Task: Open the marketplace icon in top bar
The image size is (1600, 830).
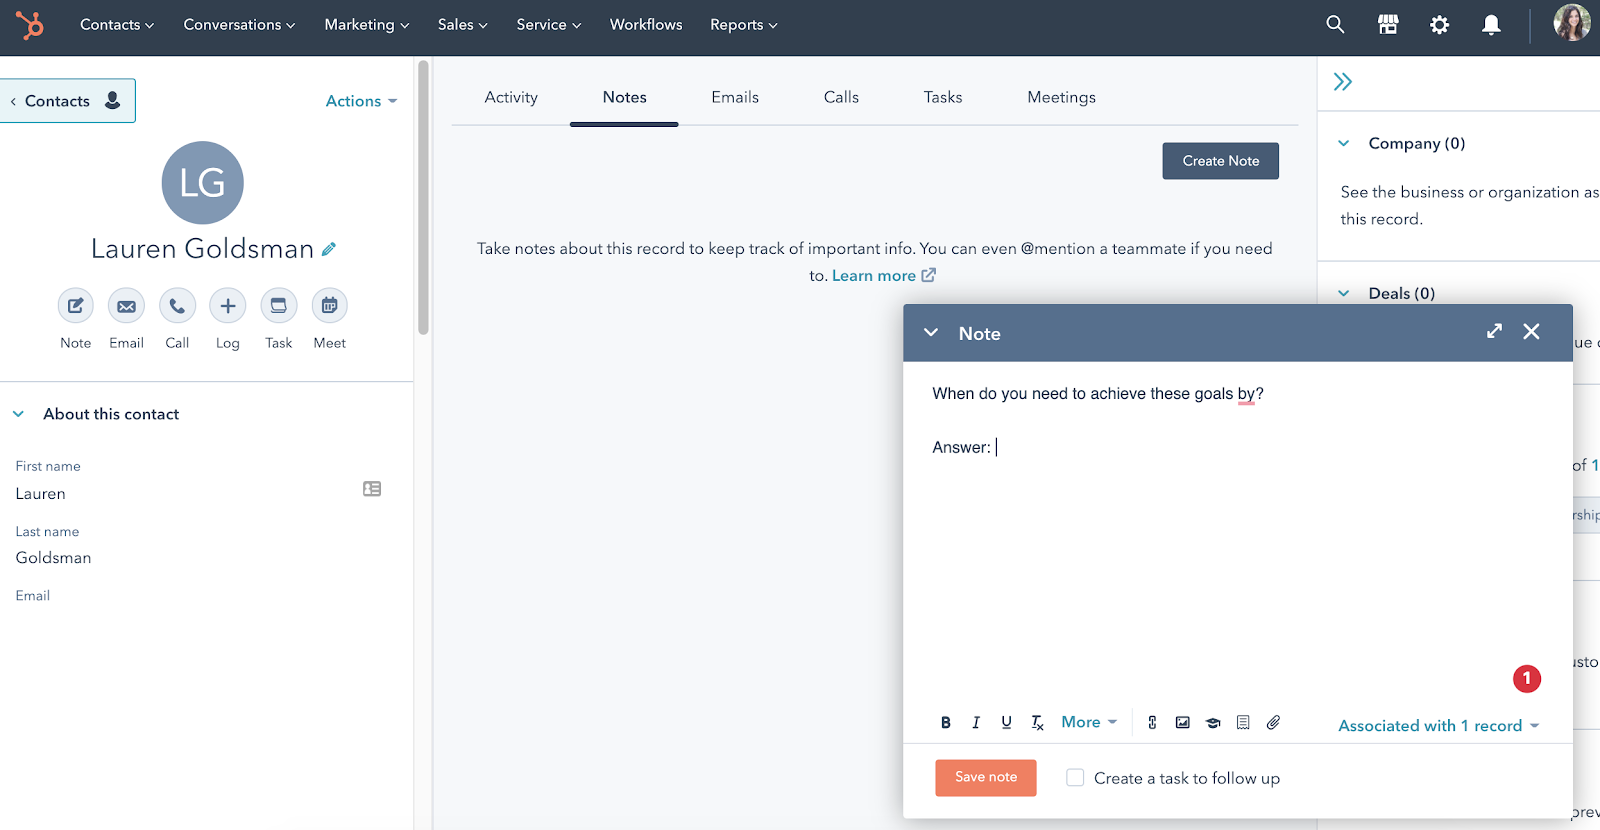Action: pos(1388,25)
